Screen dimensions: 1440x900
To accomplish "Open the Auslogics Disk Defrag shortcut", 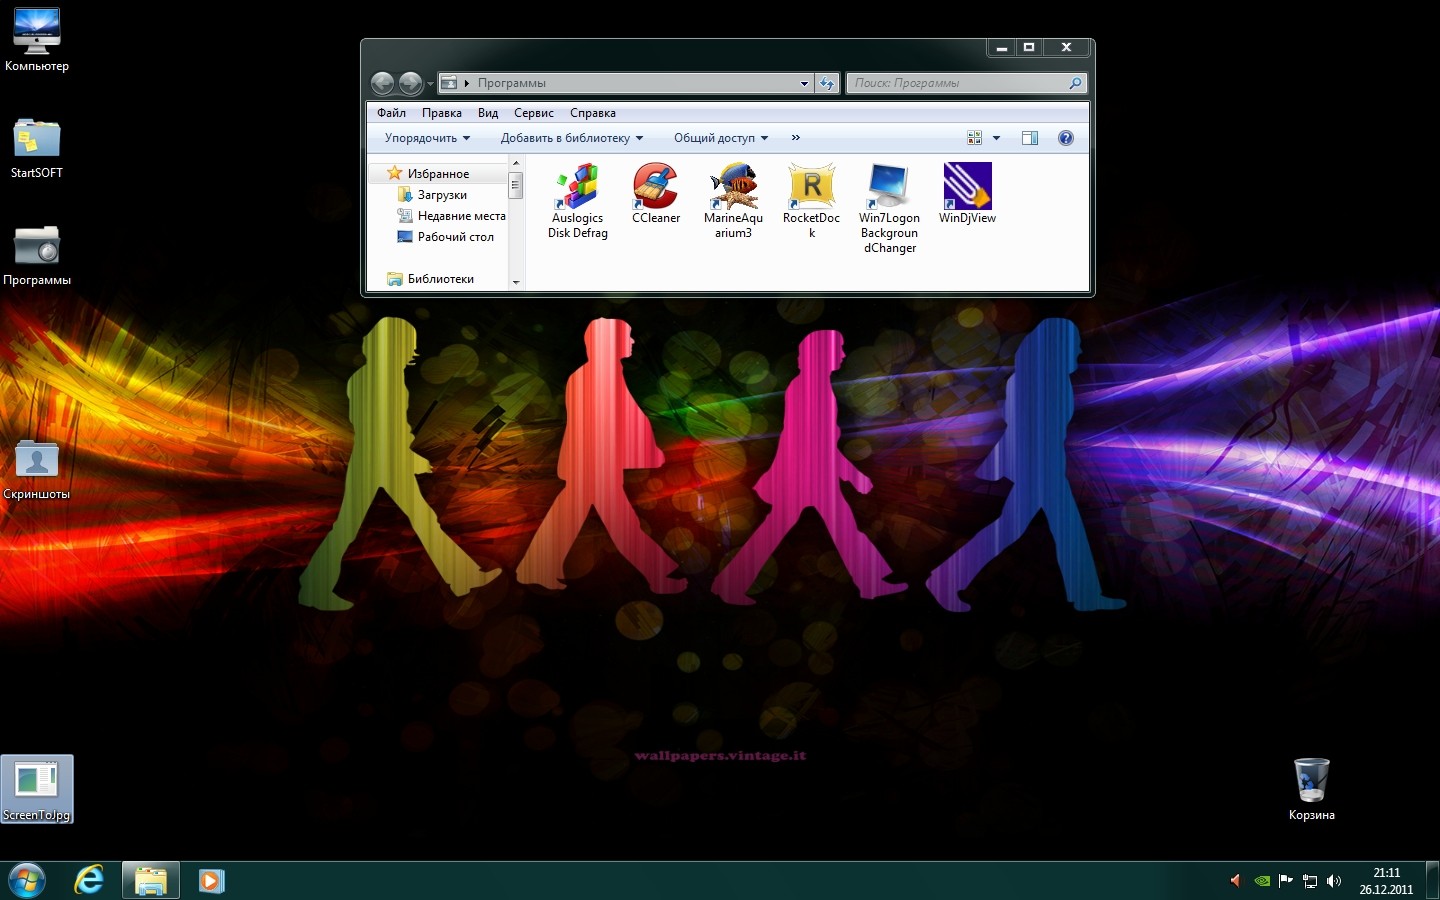I will [x=577, y=201].
